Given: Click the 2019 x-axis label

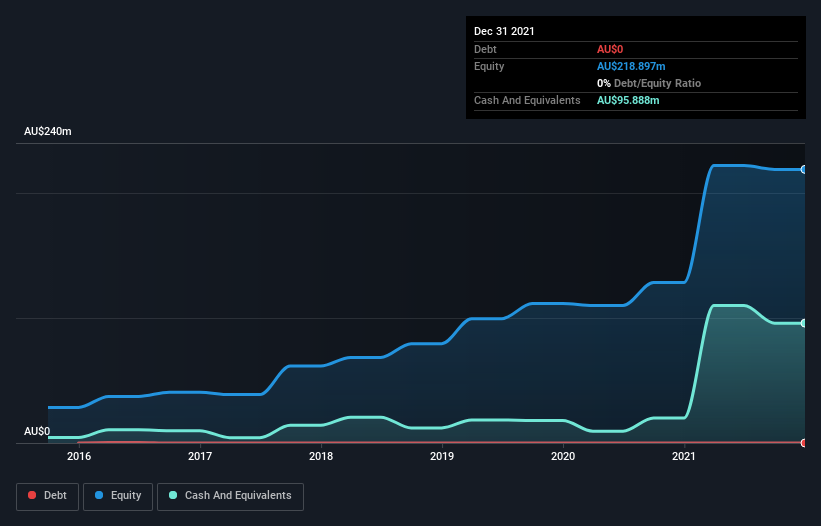Looking at the screenshot, I should click(442, 456).
